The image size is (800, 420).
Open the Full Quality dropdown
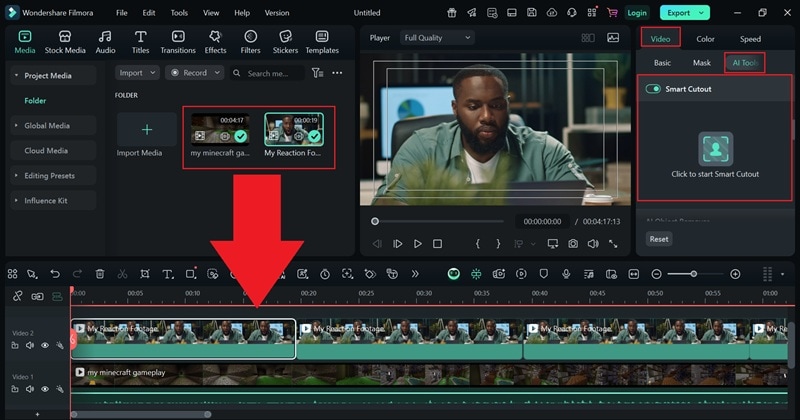[x=437, y=38]
